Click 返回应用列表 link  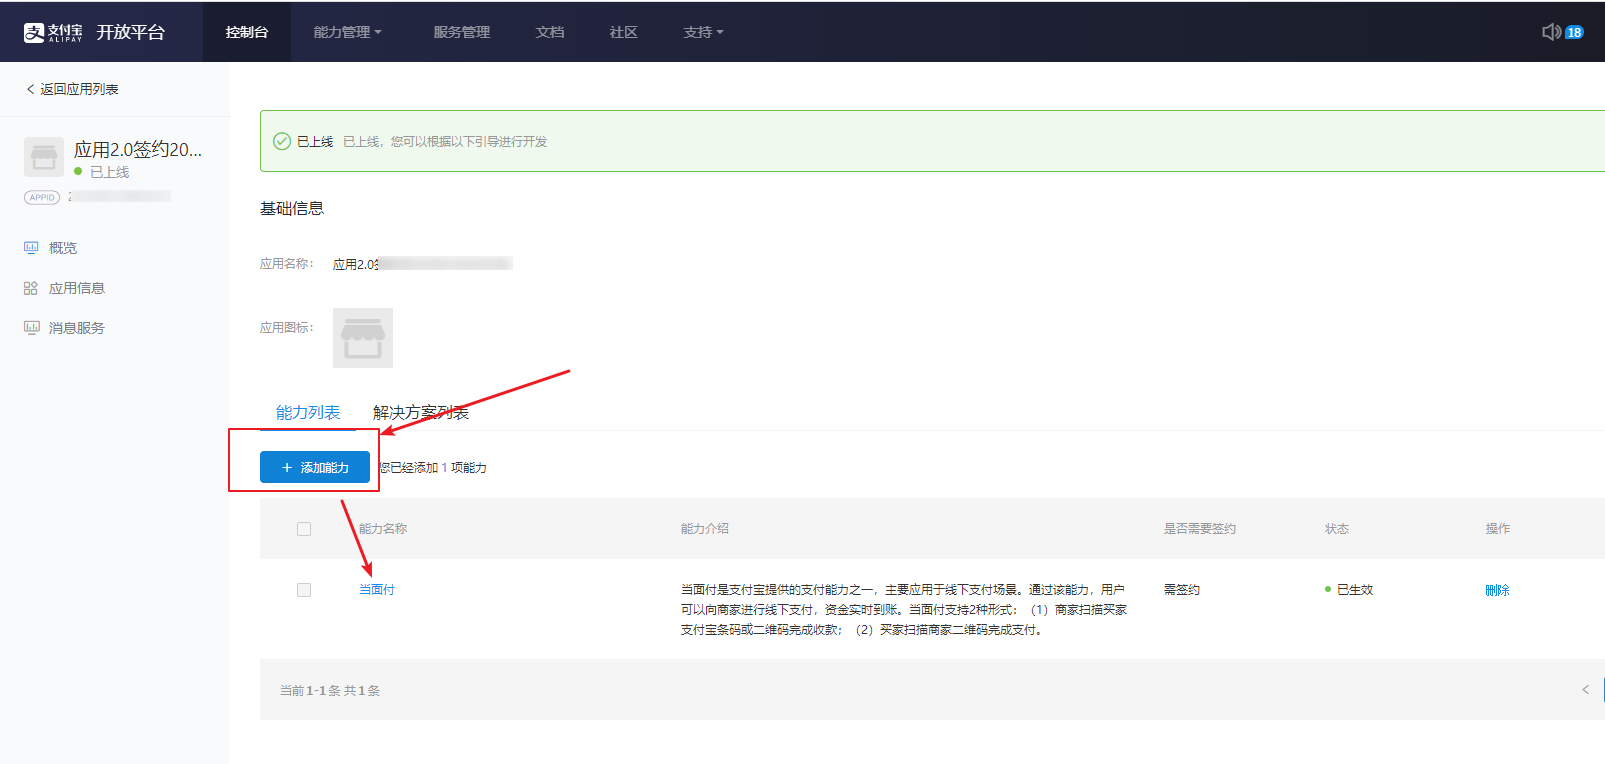point(79,89)
